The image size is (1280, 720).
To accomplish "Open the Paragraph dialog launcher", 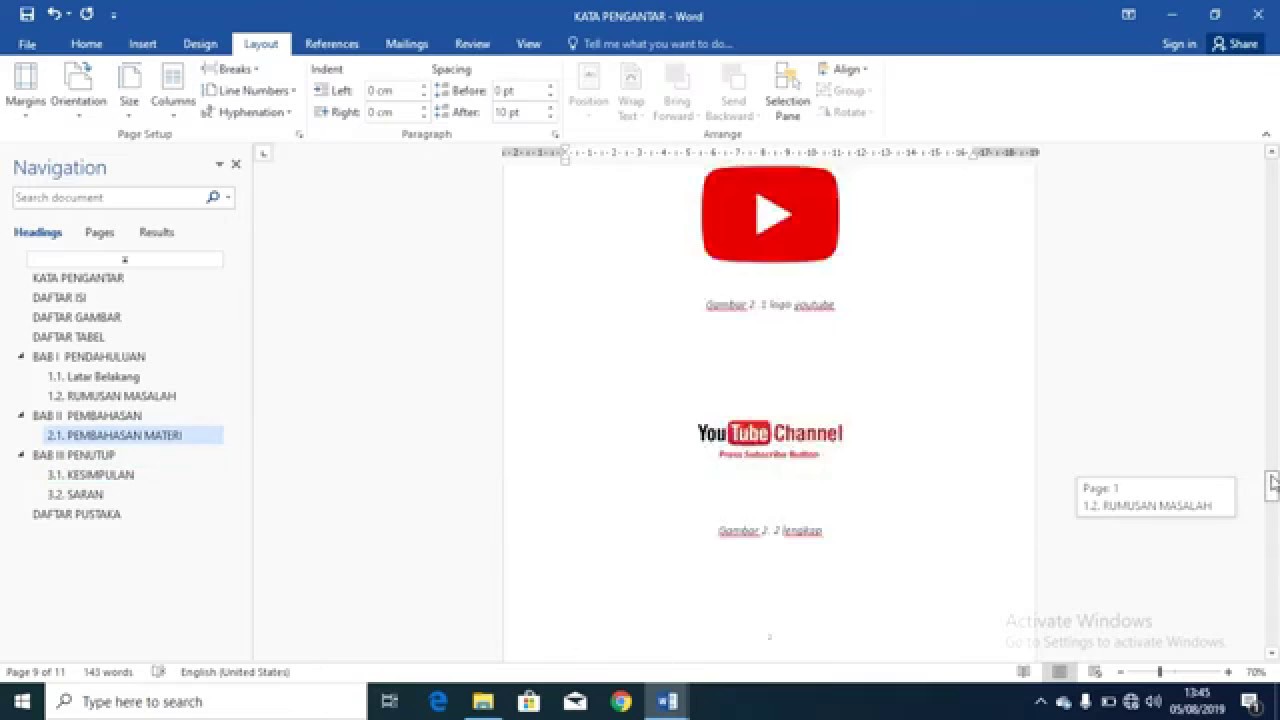I will (555, 134).
